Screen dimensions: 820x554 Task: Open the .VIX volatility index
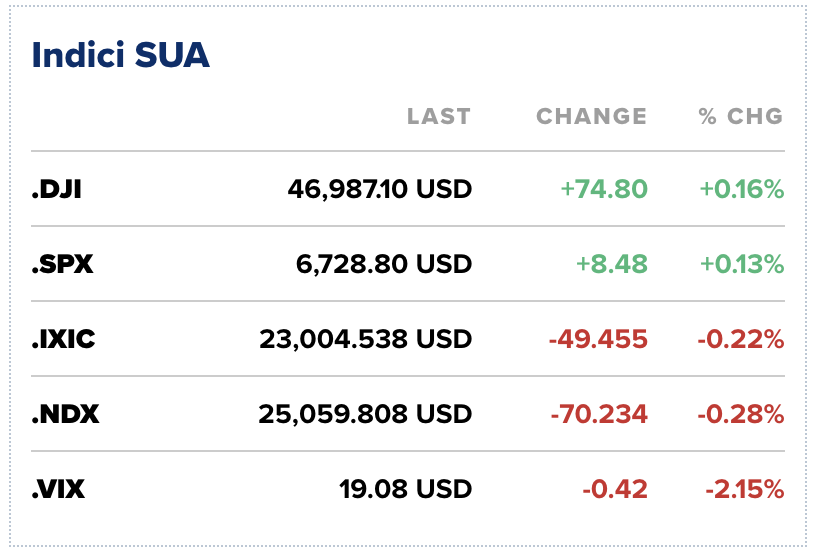click(58, 489)
